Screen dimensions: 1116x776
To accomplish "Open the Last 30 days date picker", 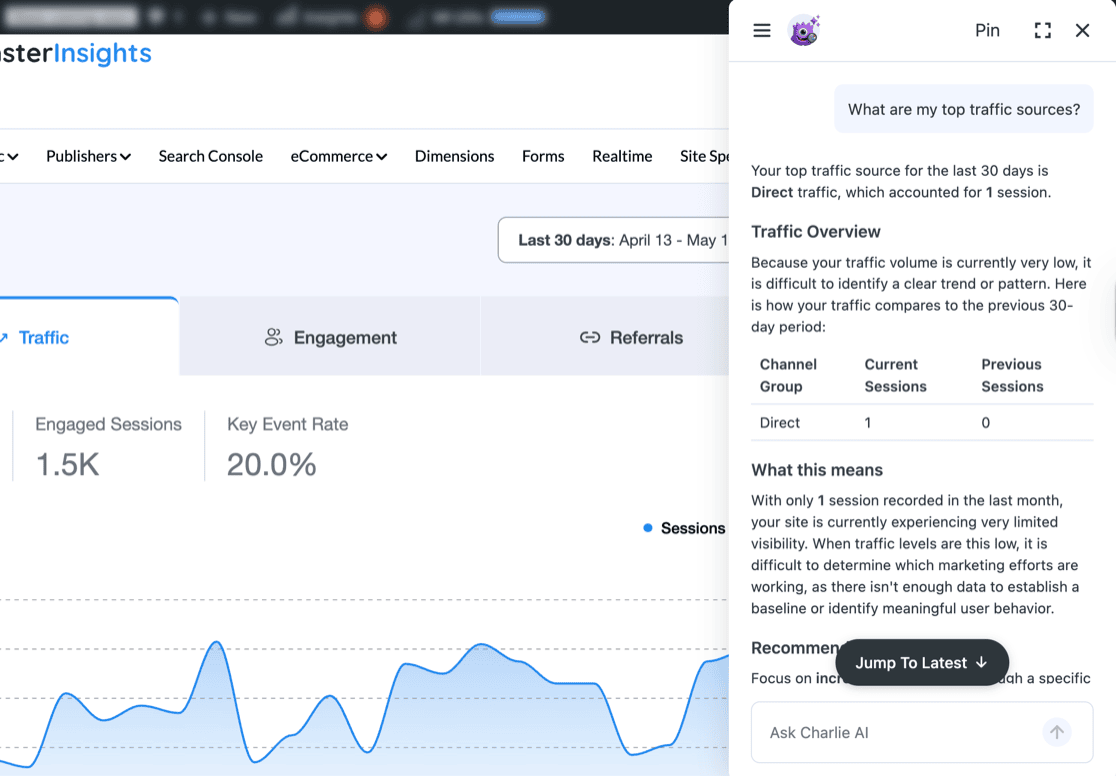I will [614, 240].
